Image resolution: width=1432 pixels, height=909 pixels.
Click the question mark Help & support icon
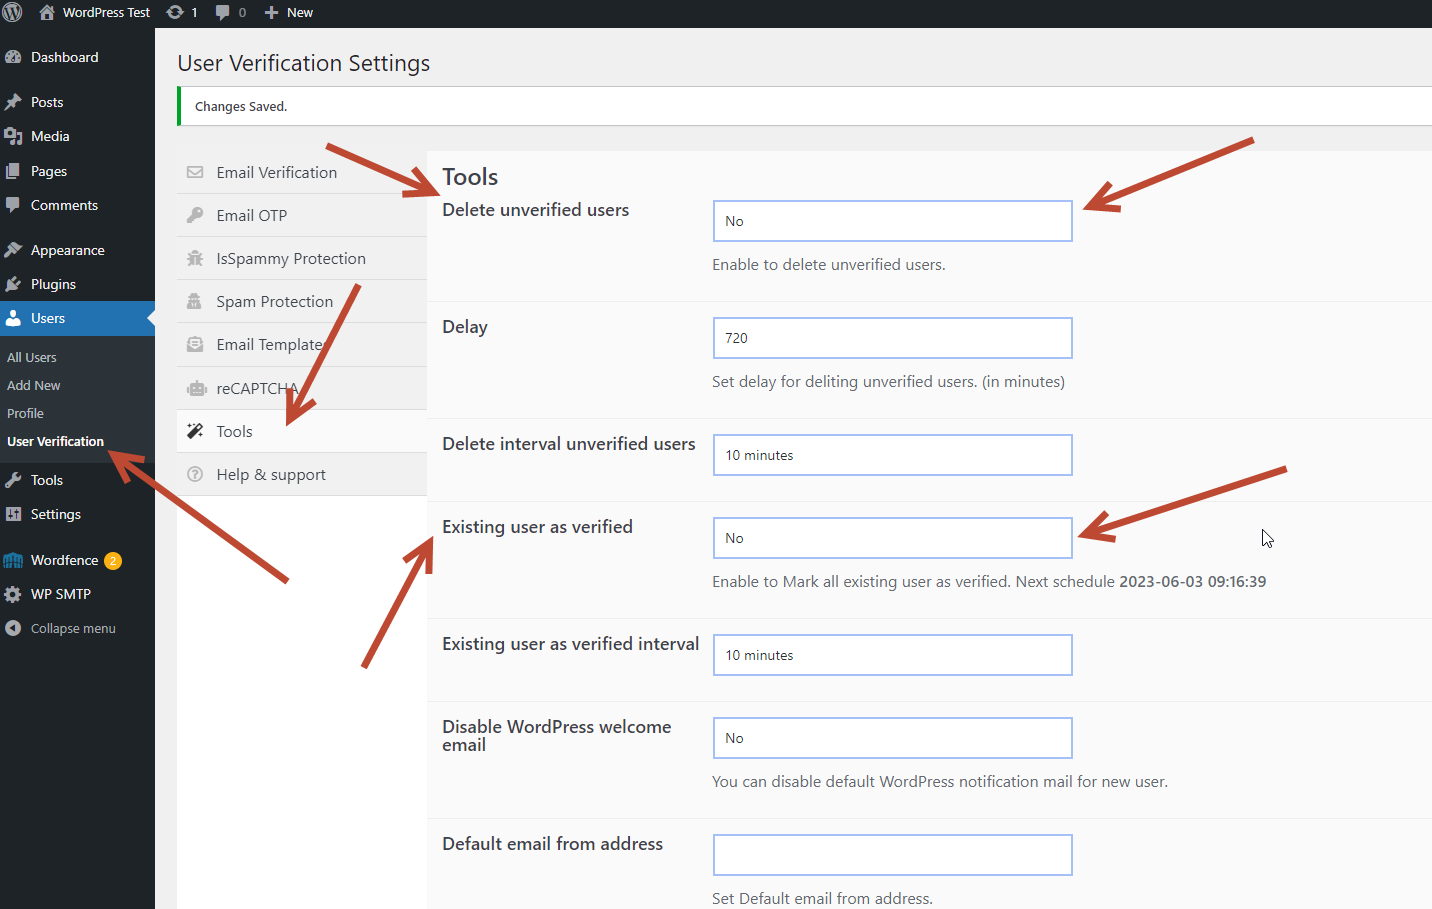tap(195, 474)
